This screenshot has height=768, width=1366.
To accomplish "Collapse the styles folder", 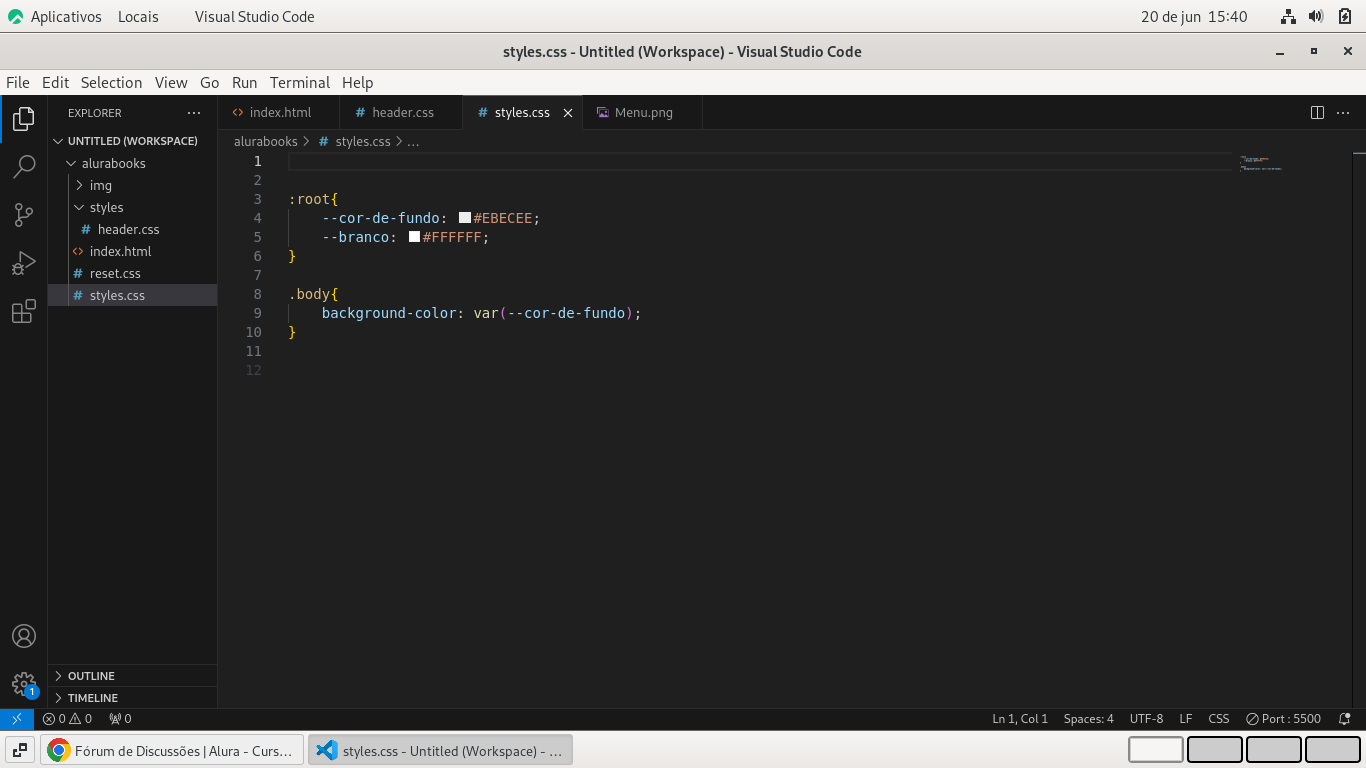I will click(x=132, y=207).
